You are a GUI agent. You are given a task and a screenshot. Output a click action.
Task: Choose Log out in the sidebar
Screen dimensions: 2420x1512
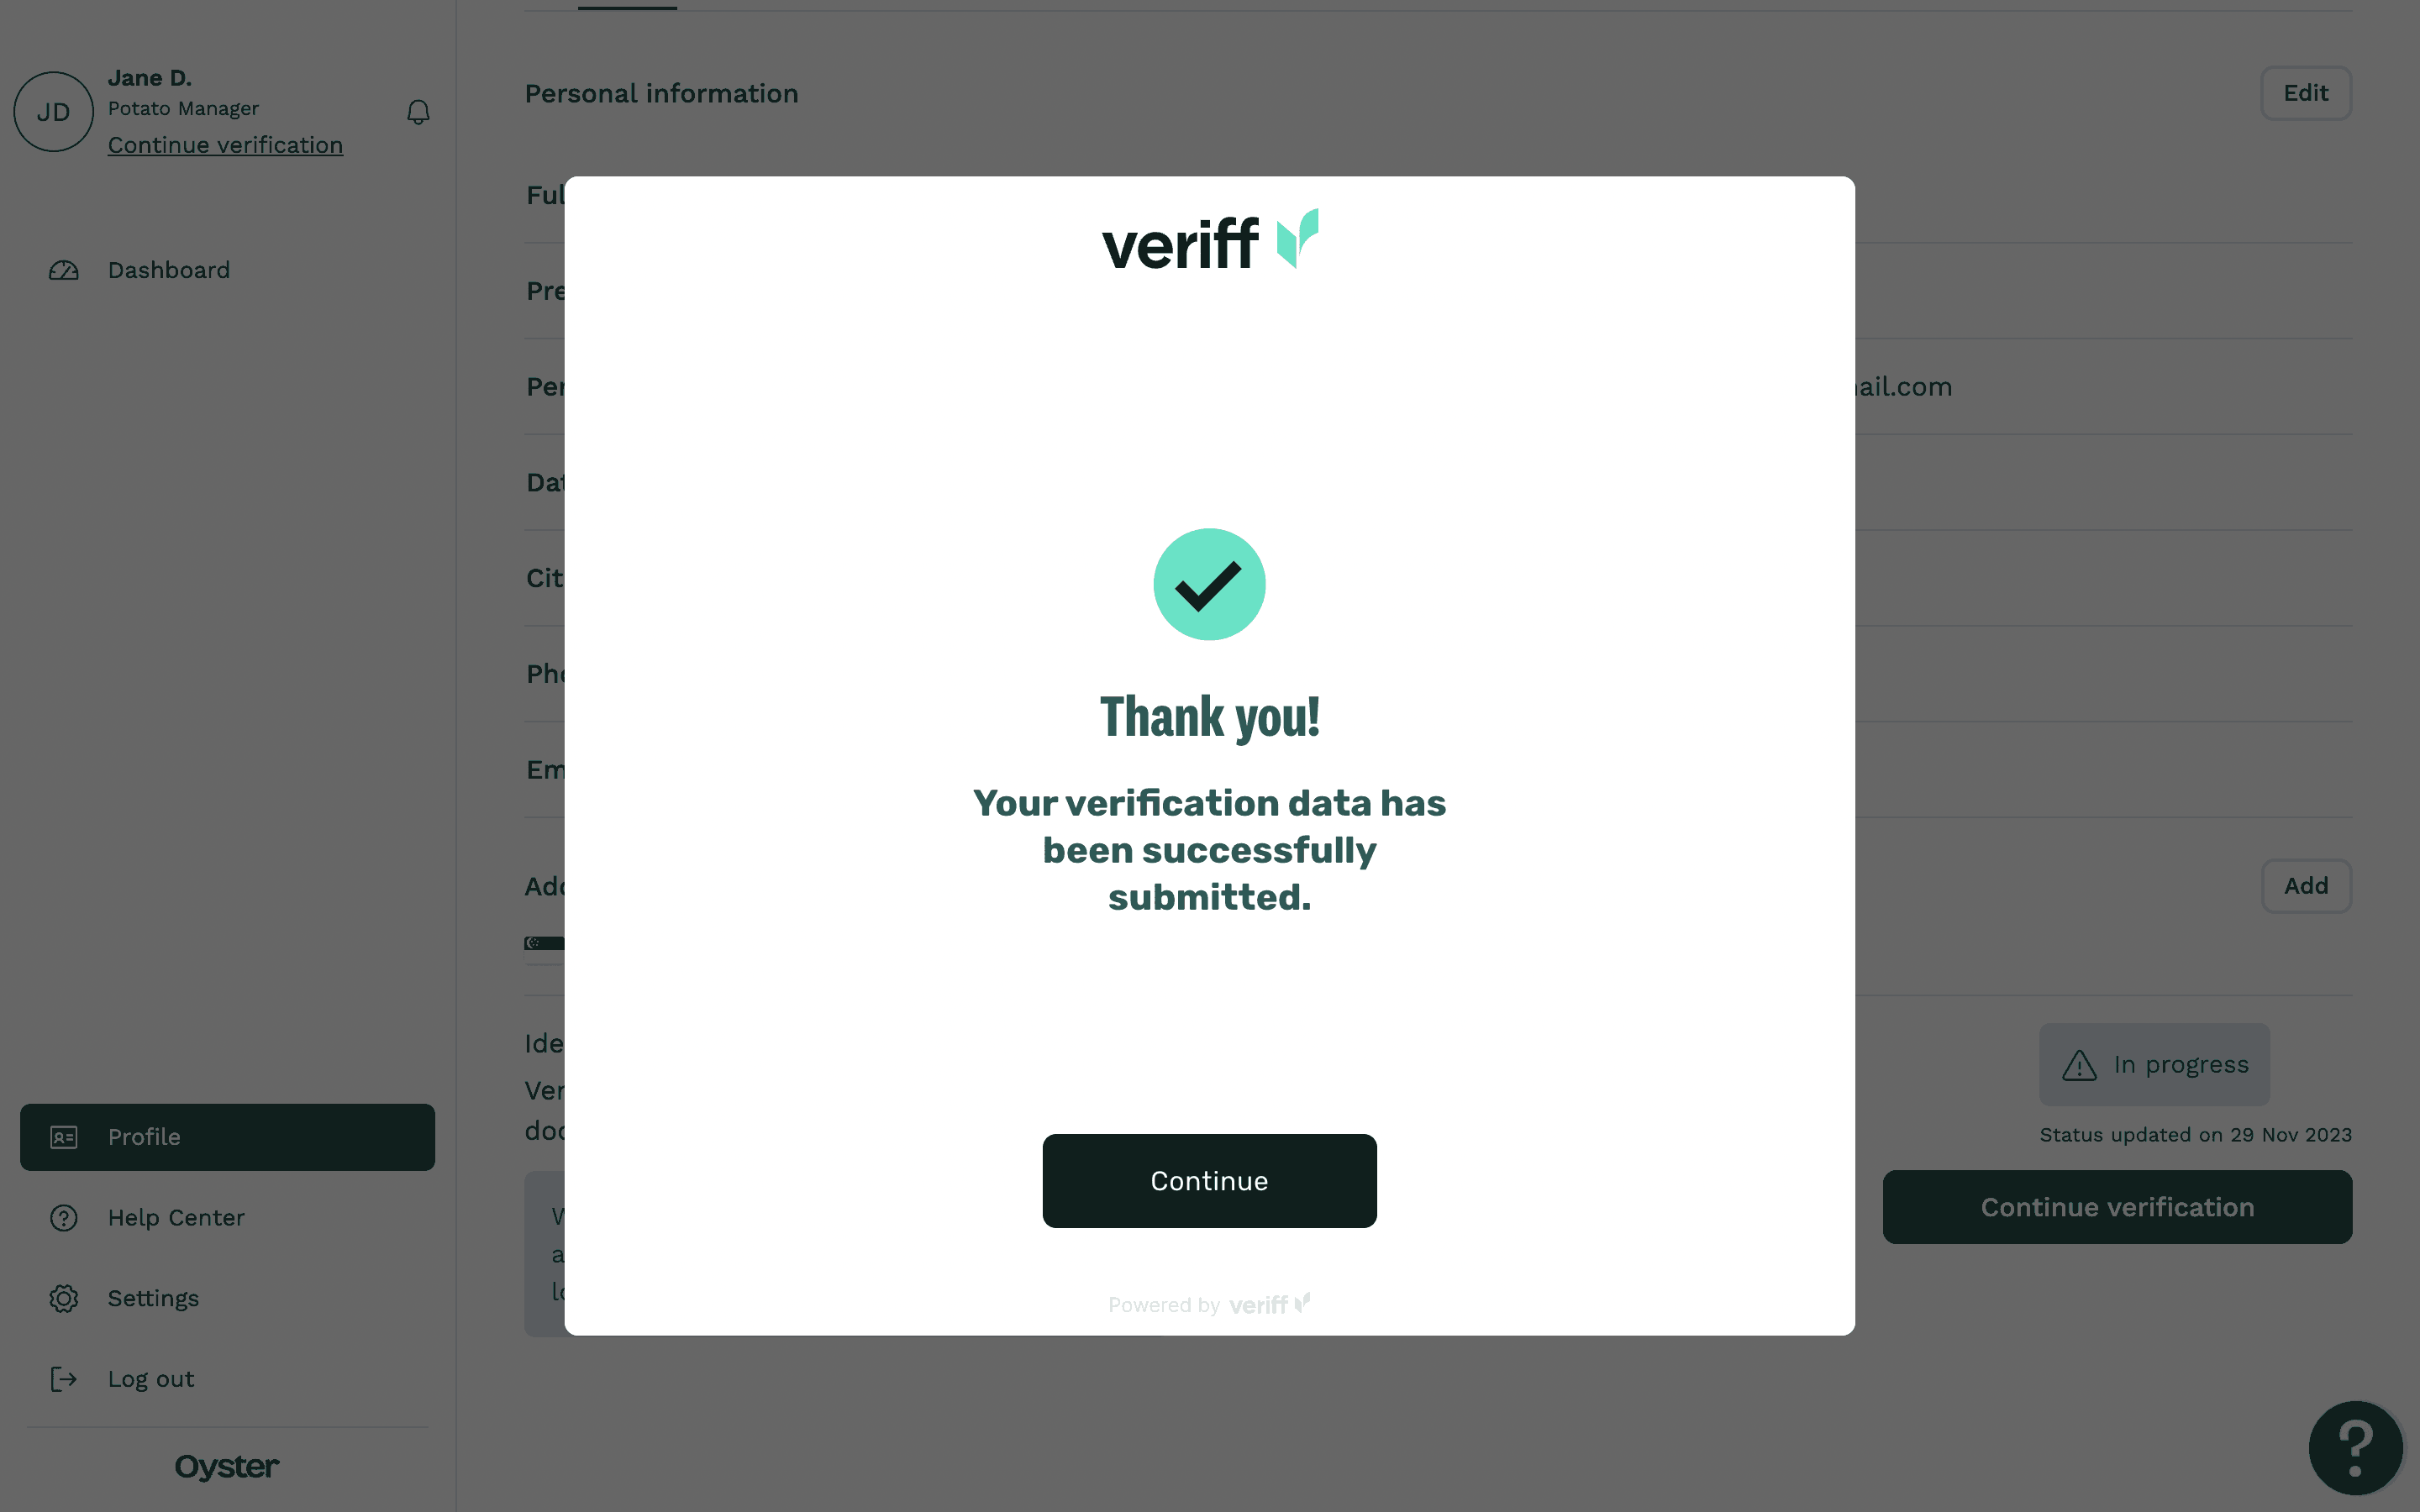coord(151,1379)
